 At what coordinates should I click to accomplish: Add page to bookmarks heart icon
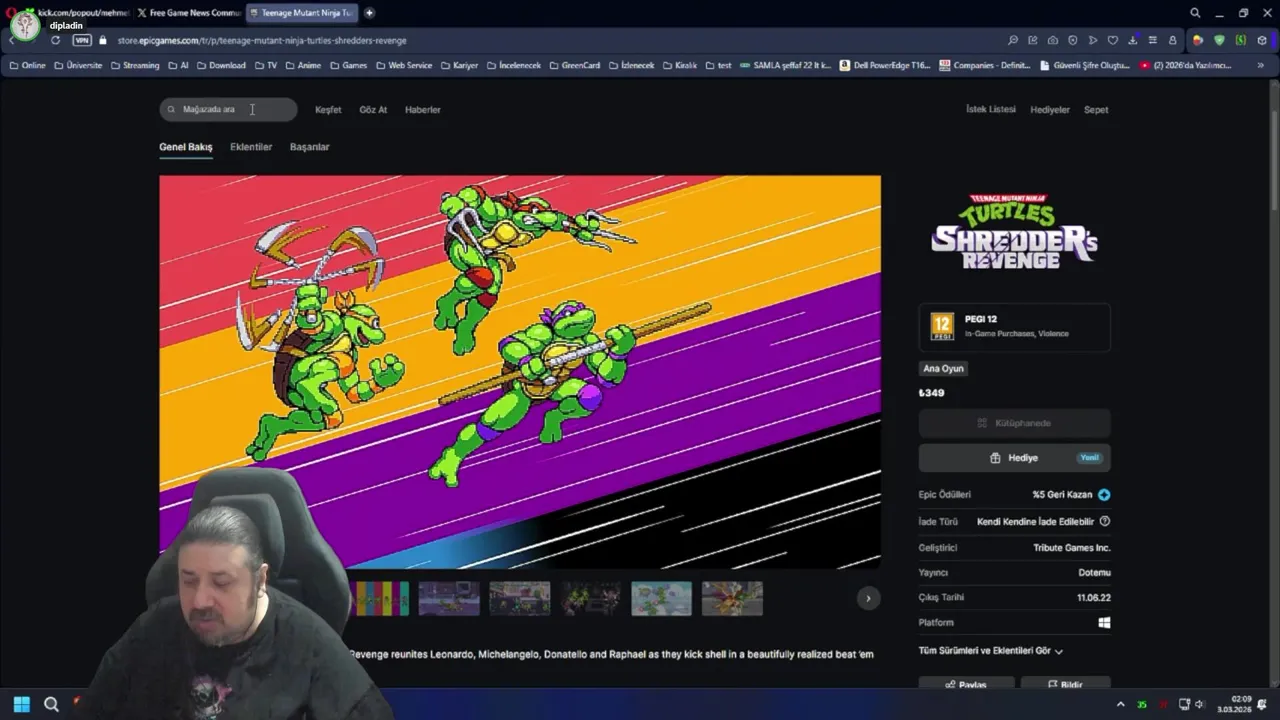click(x=1113, y=40)
